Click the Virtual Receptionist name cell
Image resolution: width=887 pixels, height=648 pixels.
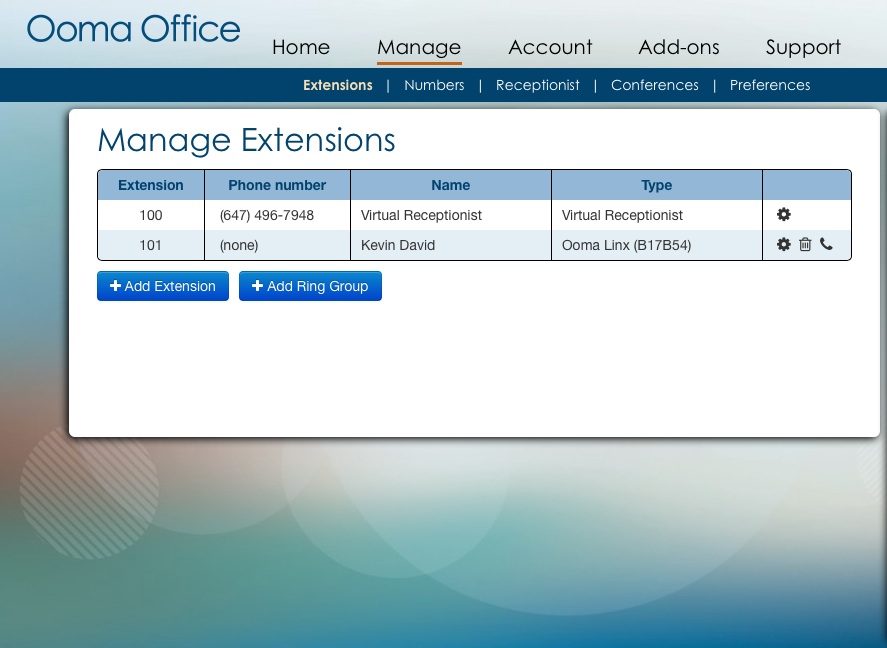(x=451, y=215)
